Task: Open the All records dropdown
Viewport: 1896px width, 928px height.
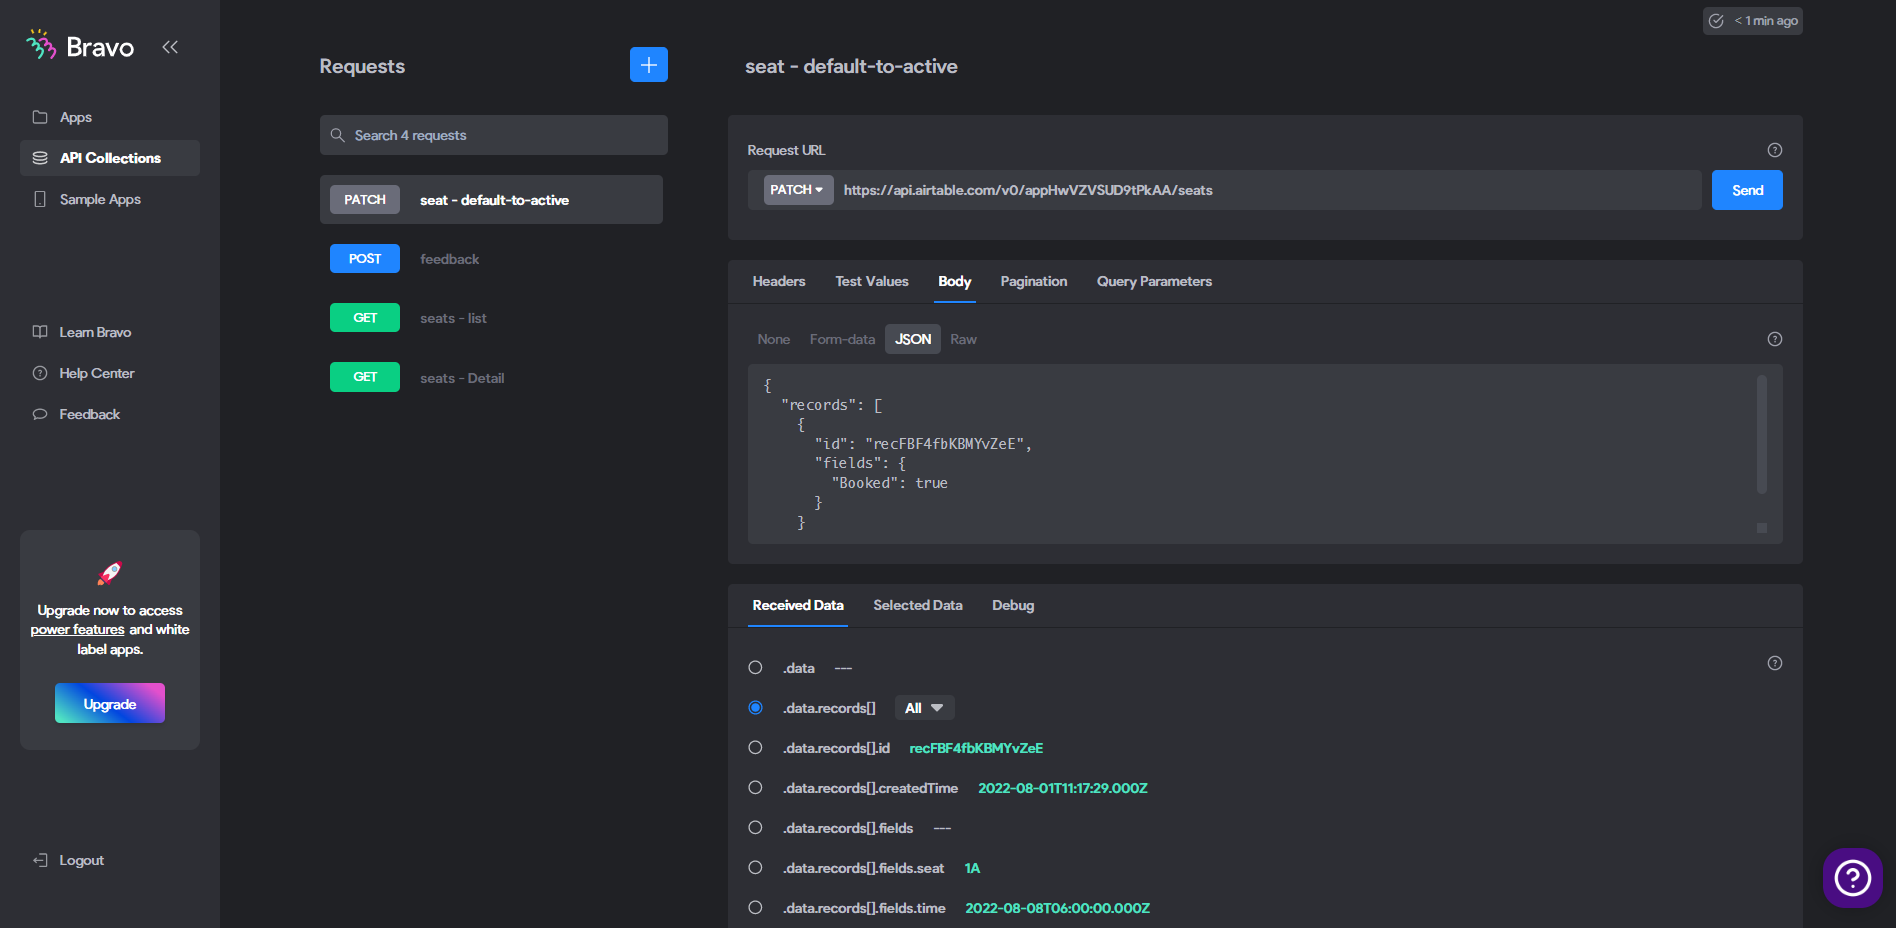Action: point(924,708)
